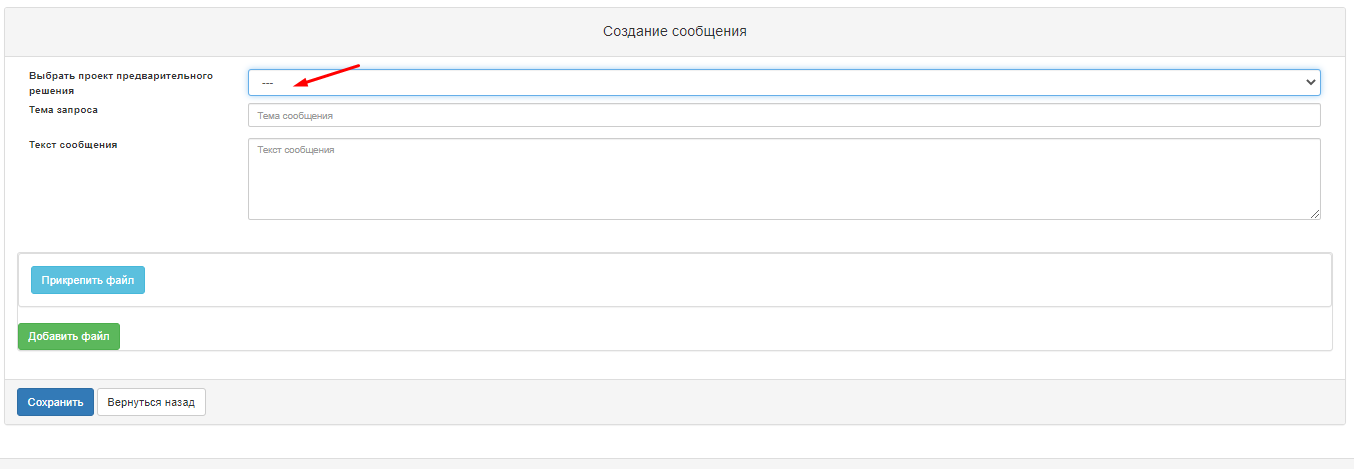This screenshot has height=469, width=1354.
Task: Open the preliminary decision project dropdown
Action: (784, 82)
